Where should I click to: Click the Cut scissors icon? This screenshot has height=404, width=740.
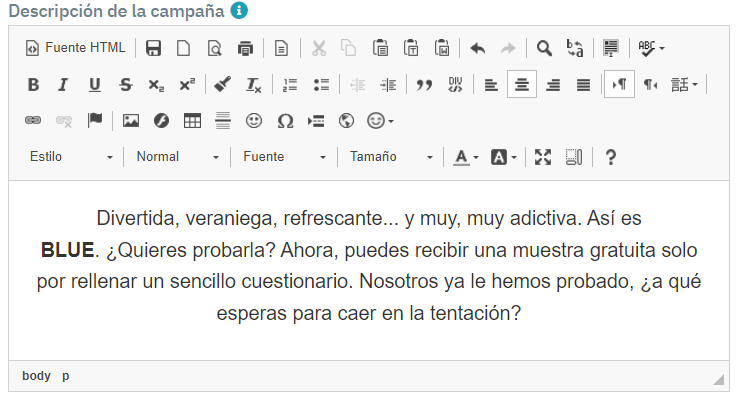pyautogui.click(x=319, y=48)
